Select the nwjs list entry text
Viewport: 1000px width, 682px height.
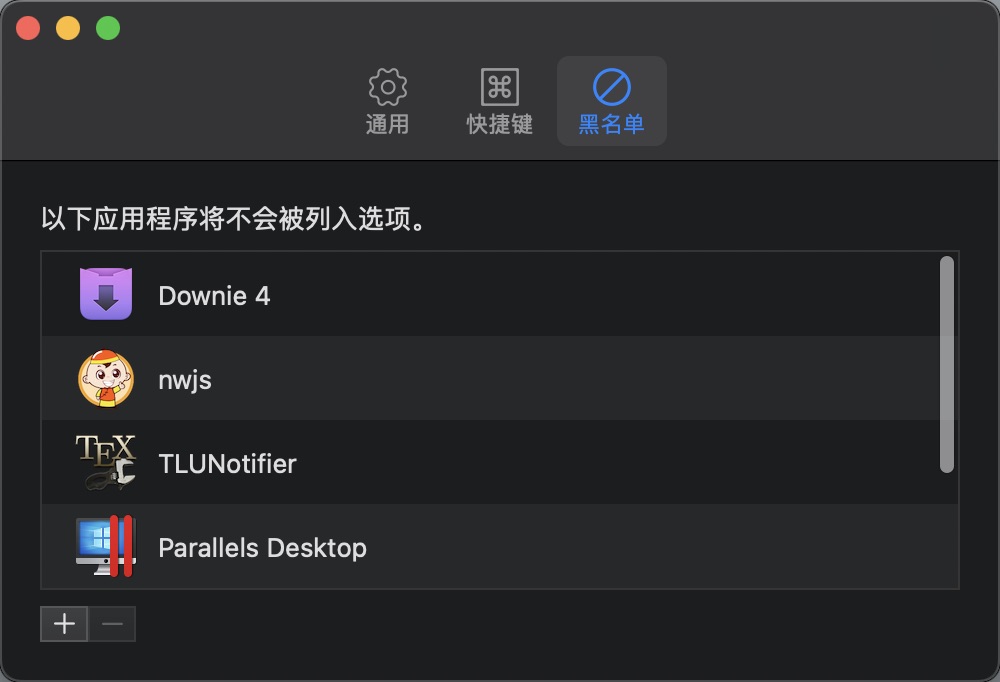coord(185,381)
